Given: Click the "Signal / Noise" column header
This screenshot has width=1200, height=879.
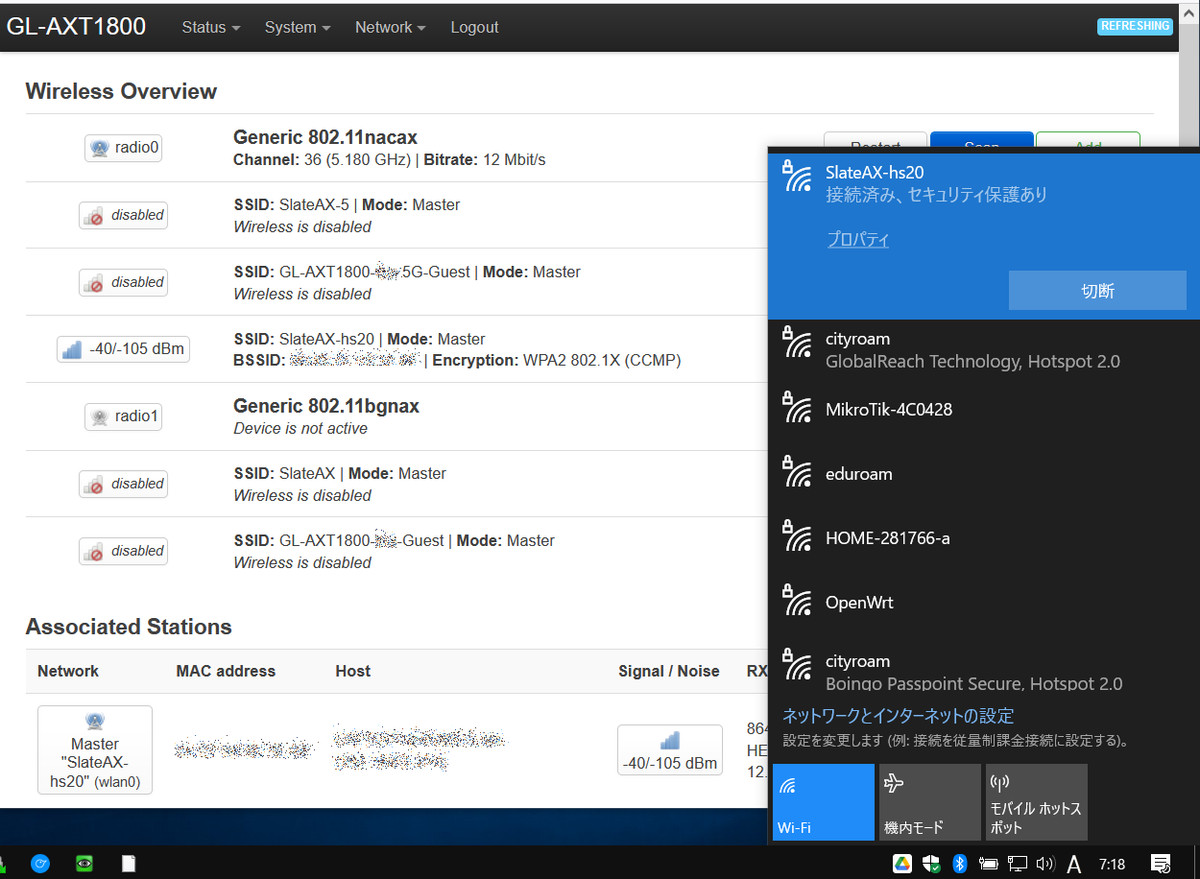Looking at the screenshot, I should pyautogui.click(x=669, y=671).
